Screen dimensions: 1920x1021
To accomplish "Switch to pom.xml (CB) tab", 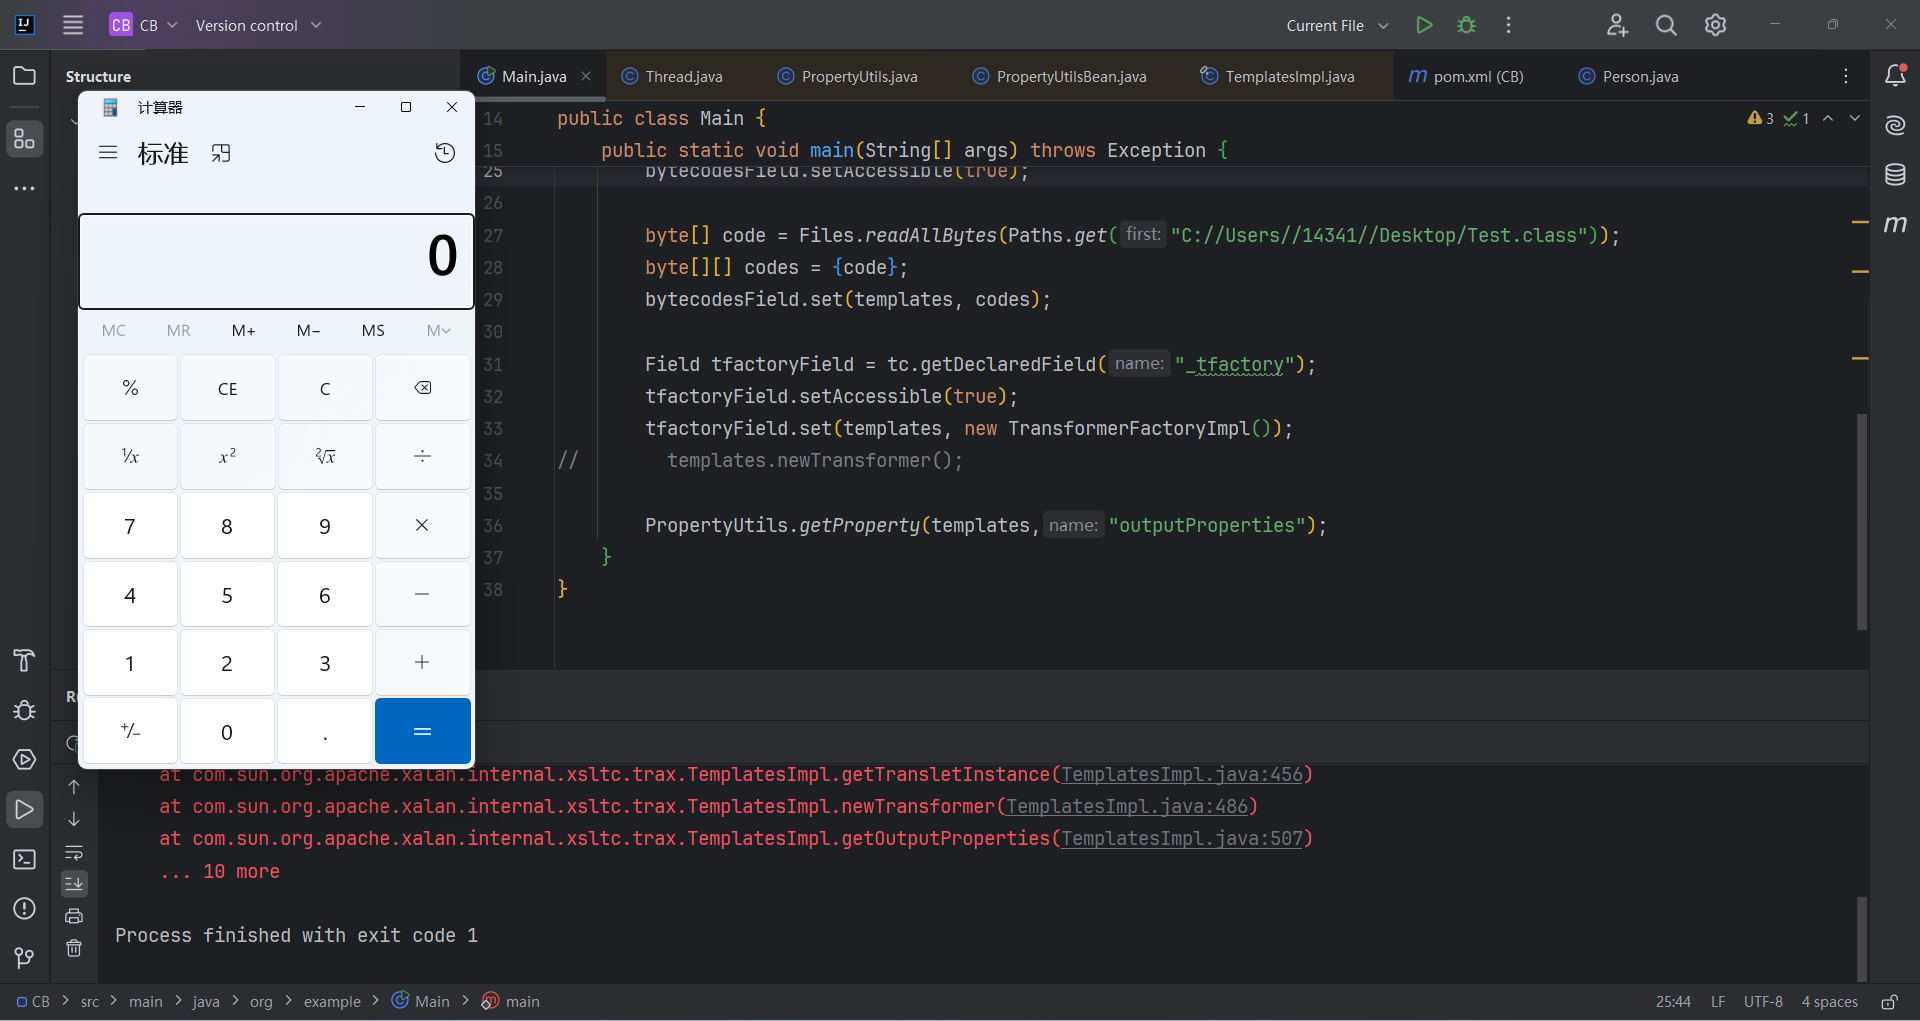I will pyautogui.click(x=1466, y=76).
